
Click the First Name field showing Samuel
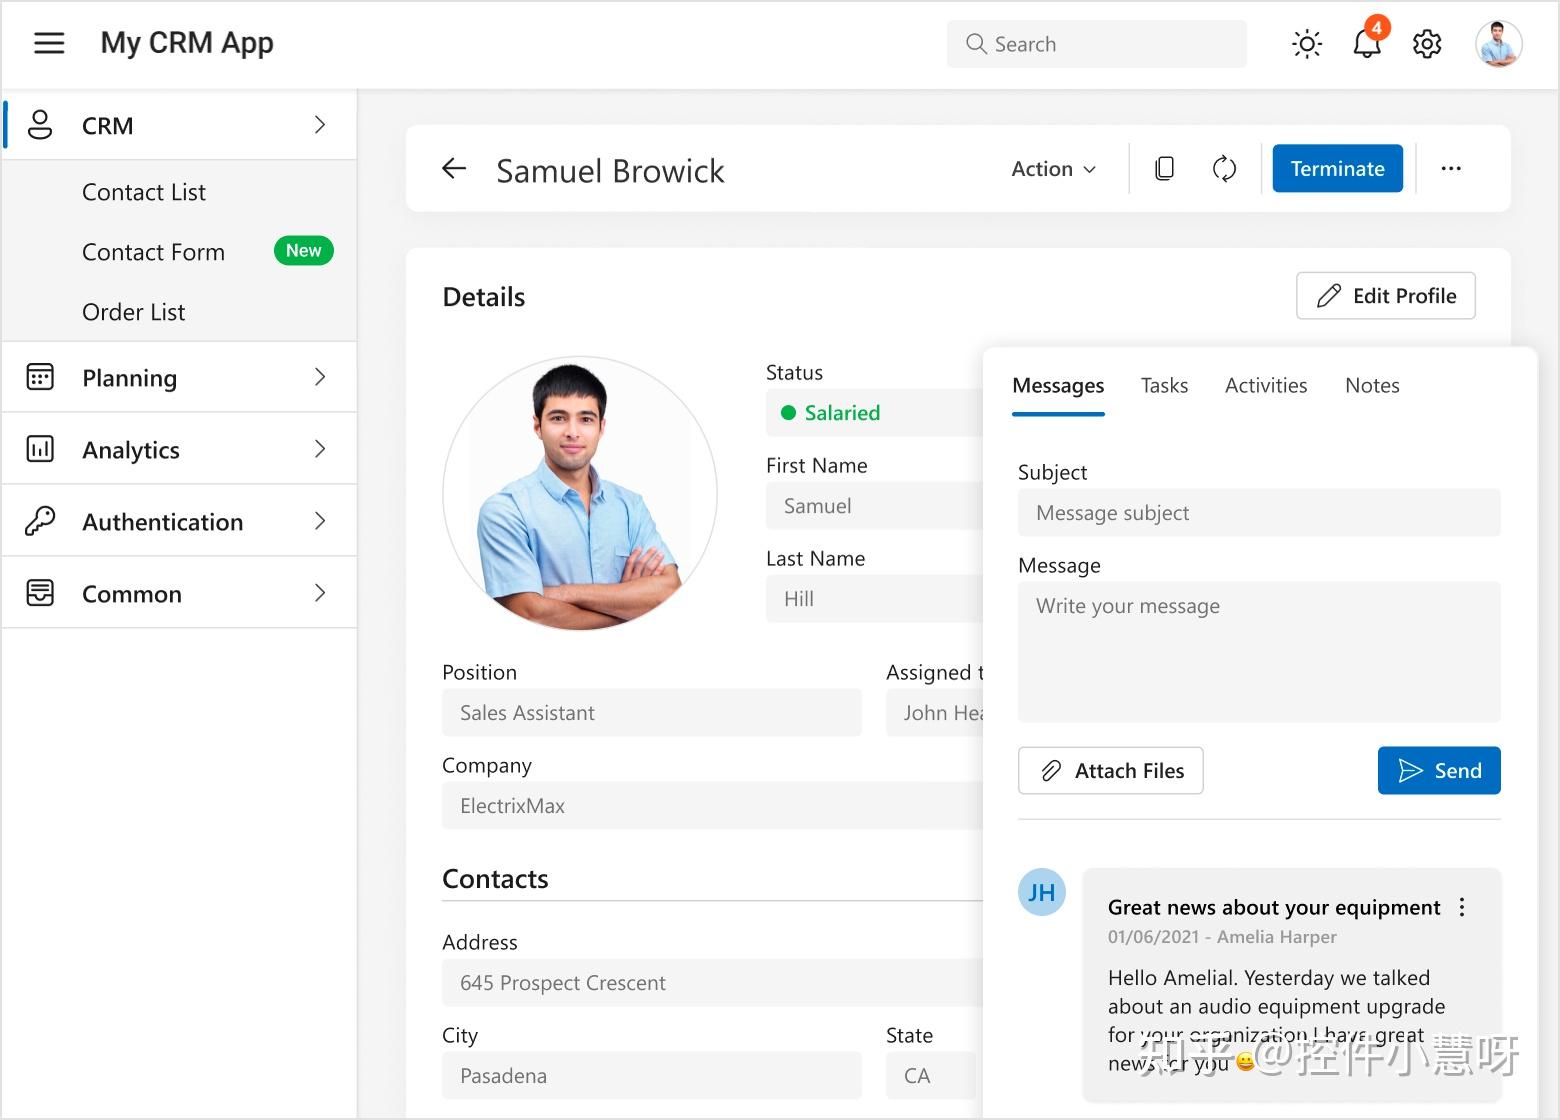coord(875,506)
